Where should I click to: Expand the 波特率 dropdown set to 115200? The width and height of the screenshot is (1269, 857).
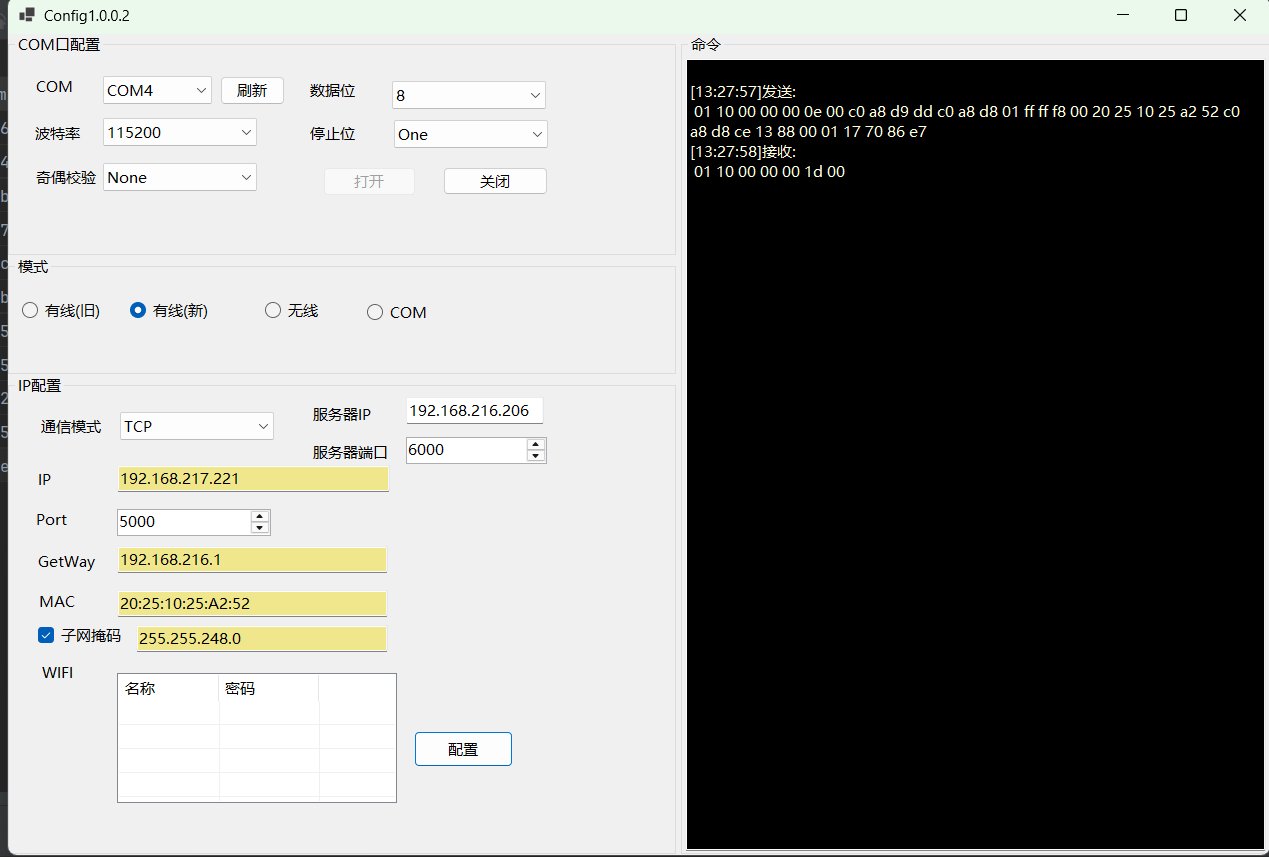[x=180, y=132]
